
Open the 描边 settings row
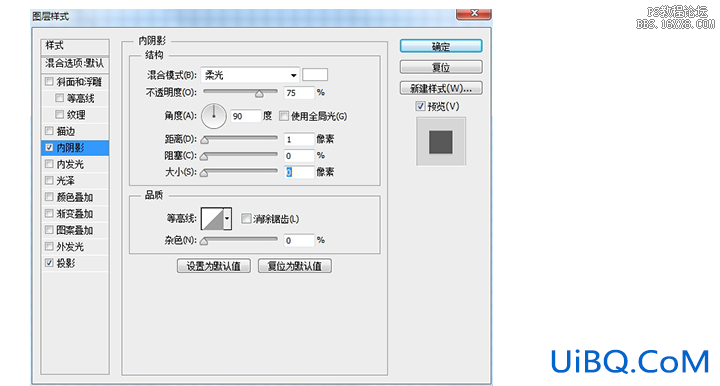click(75, 131)
